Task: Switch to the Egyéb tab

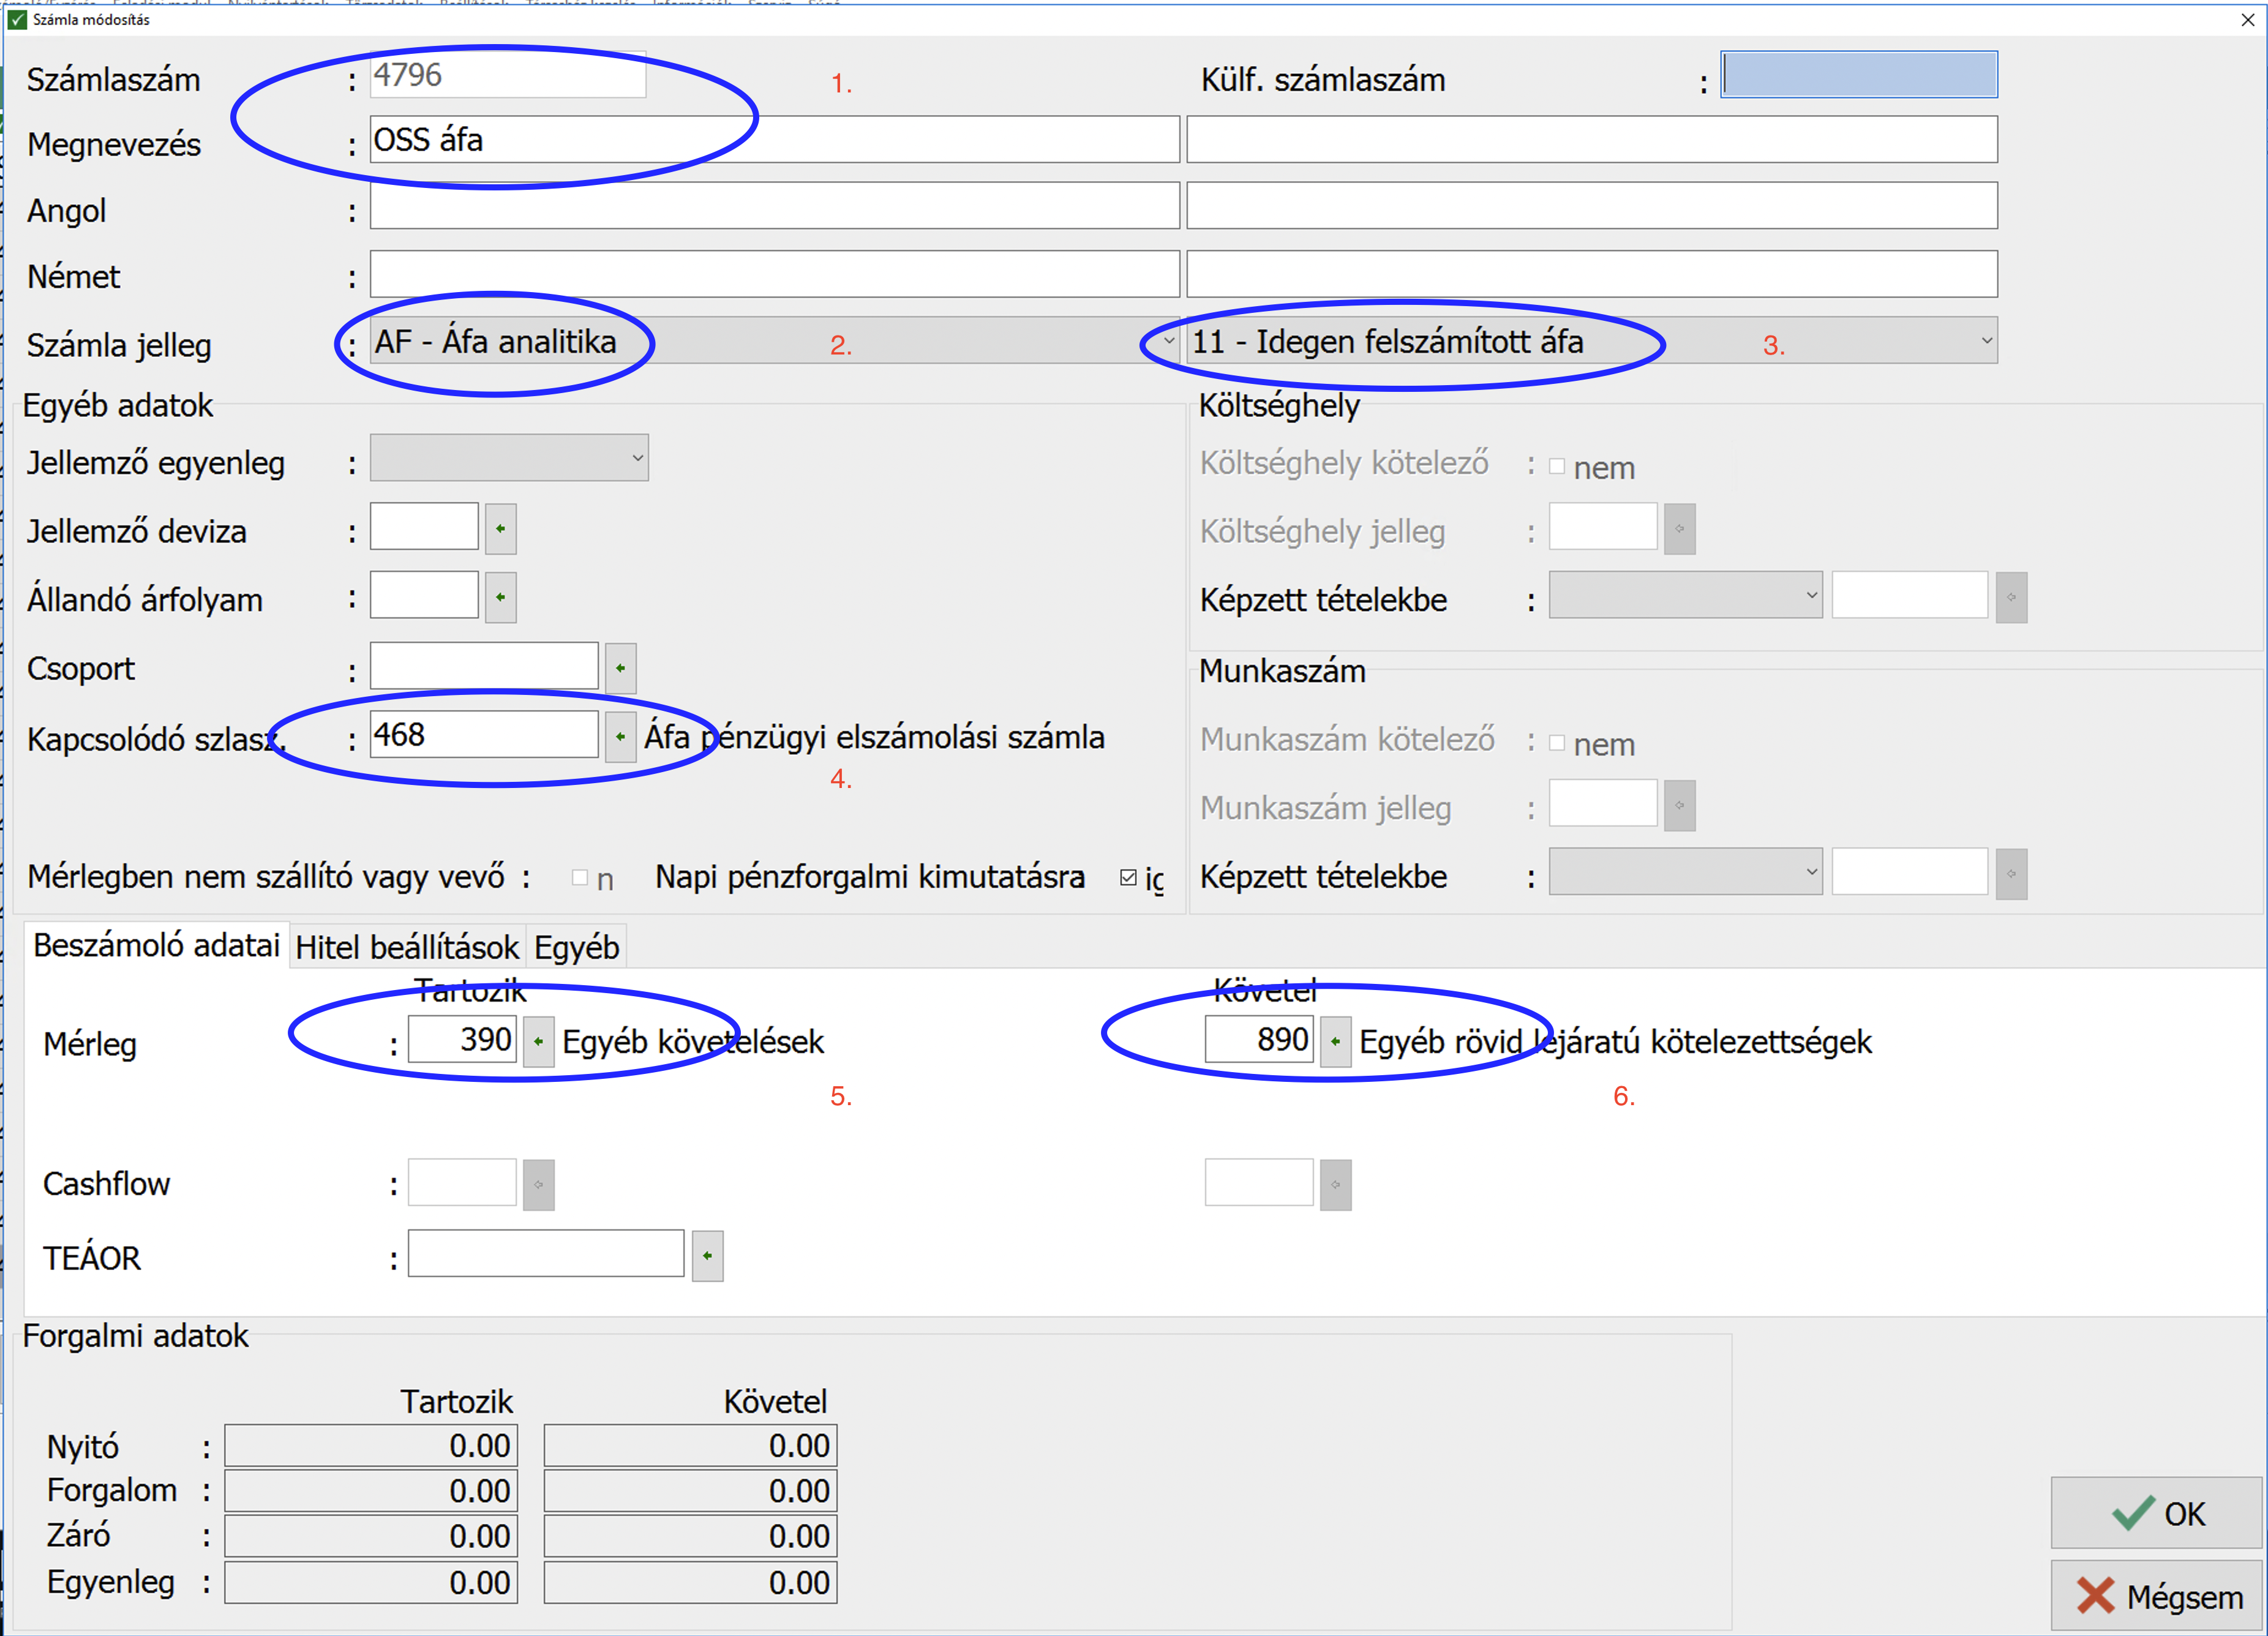Action: click(576, 946)
